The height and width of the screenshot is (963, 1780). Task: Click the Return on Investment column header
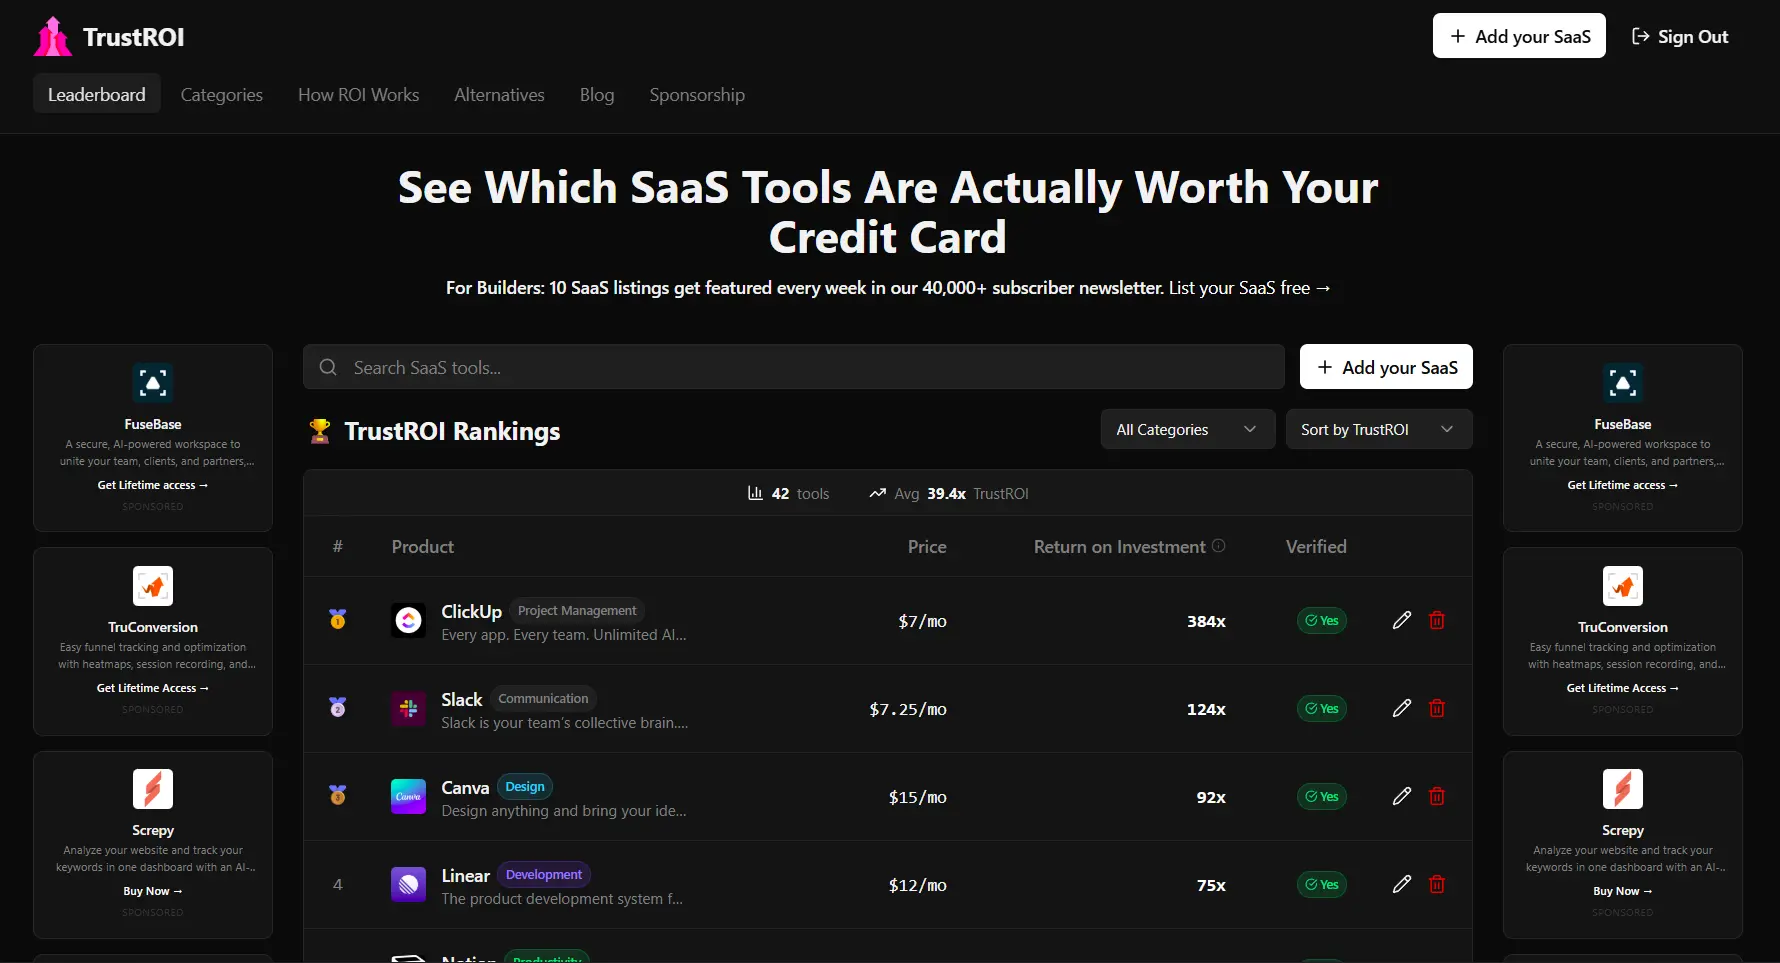tap(1120, 546)
